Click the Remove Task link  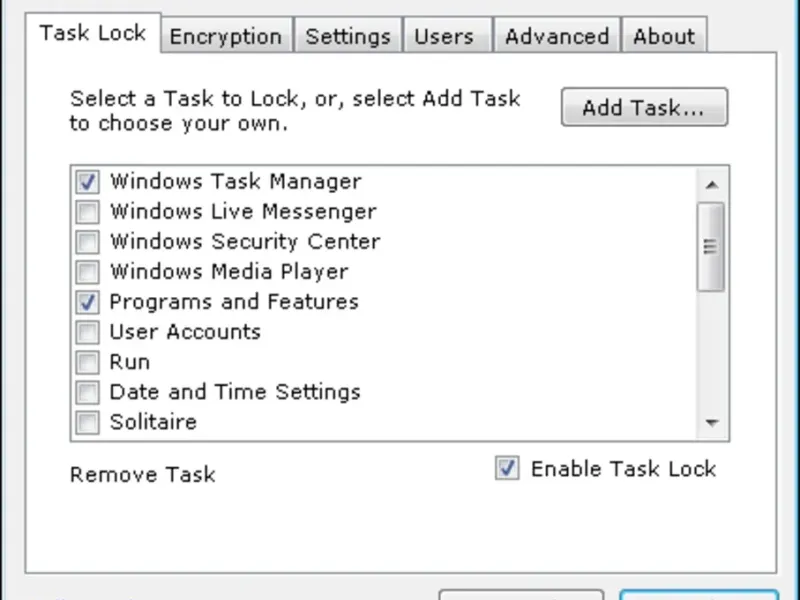click(143, 474)
